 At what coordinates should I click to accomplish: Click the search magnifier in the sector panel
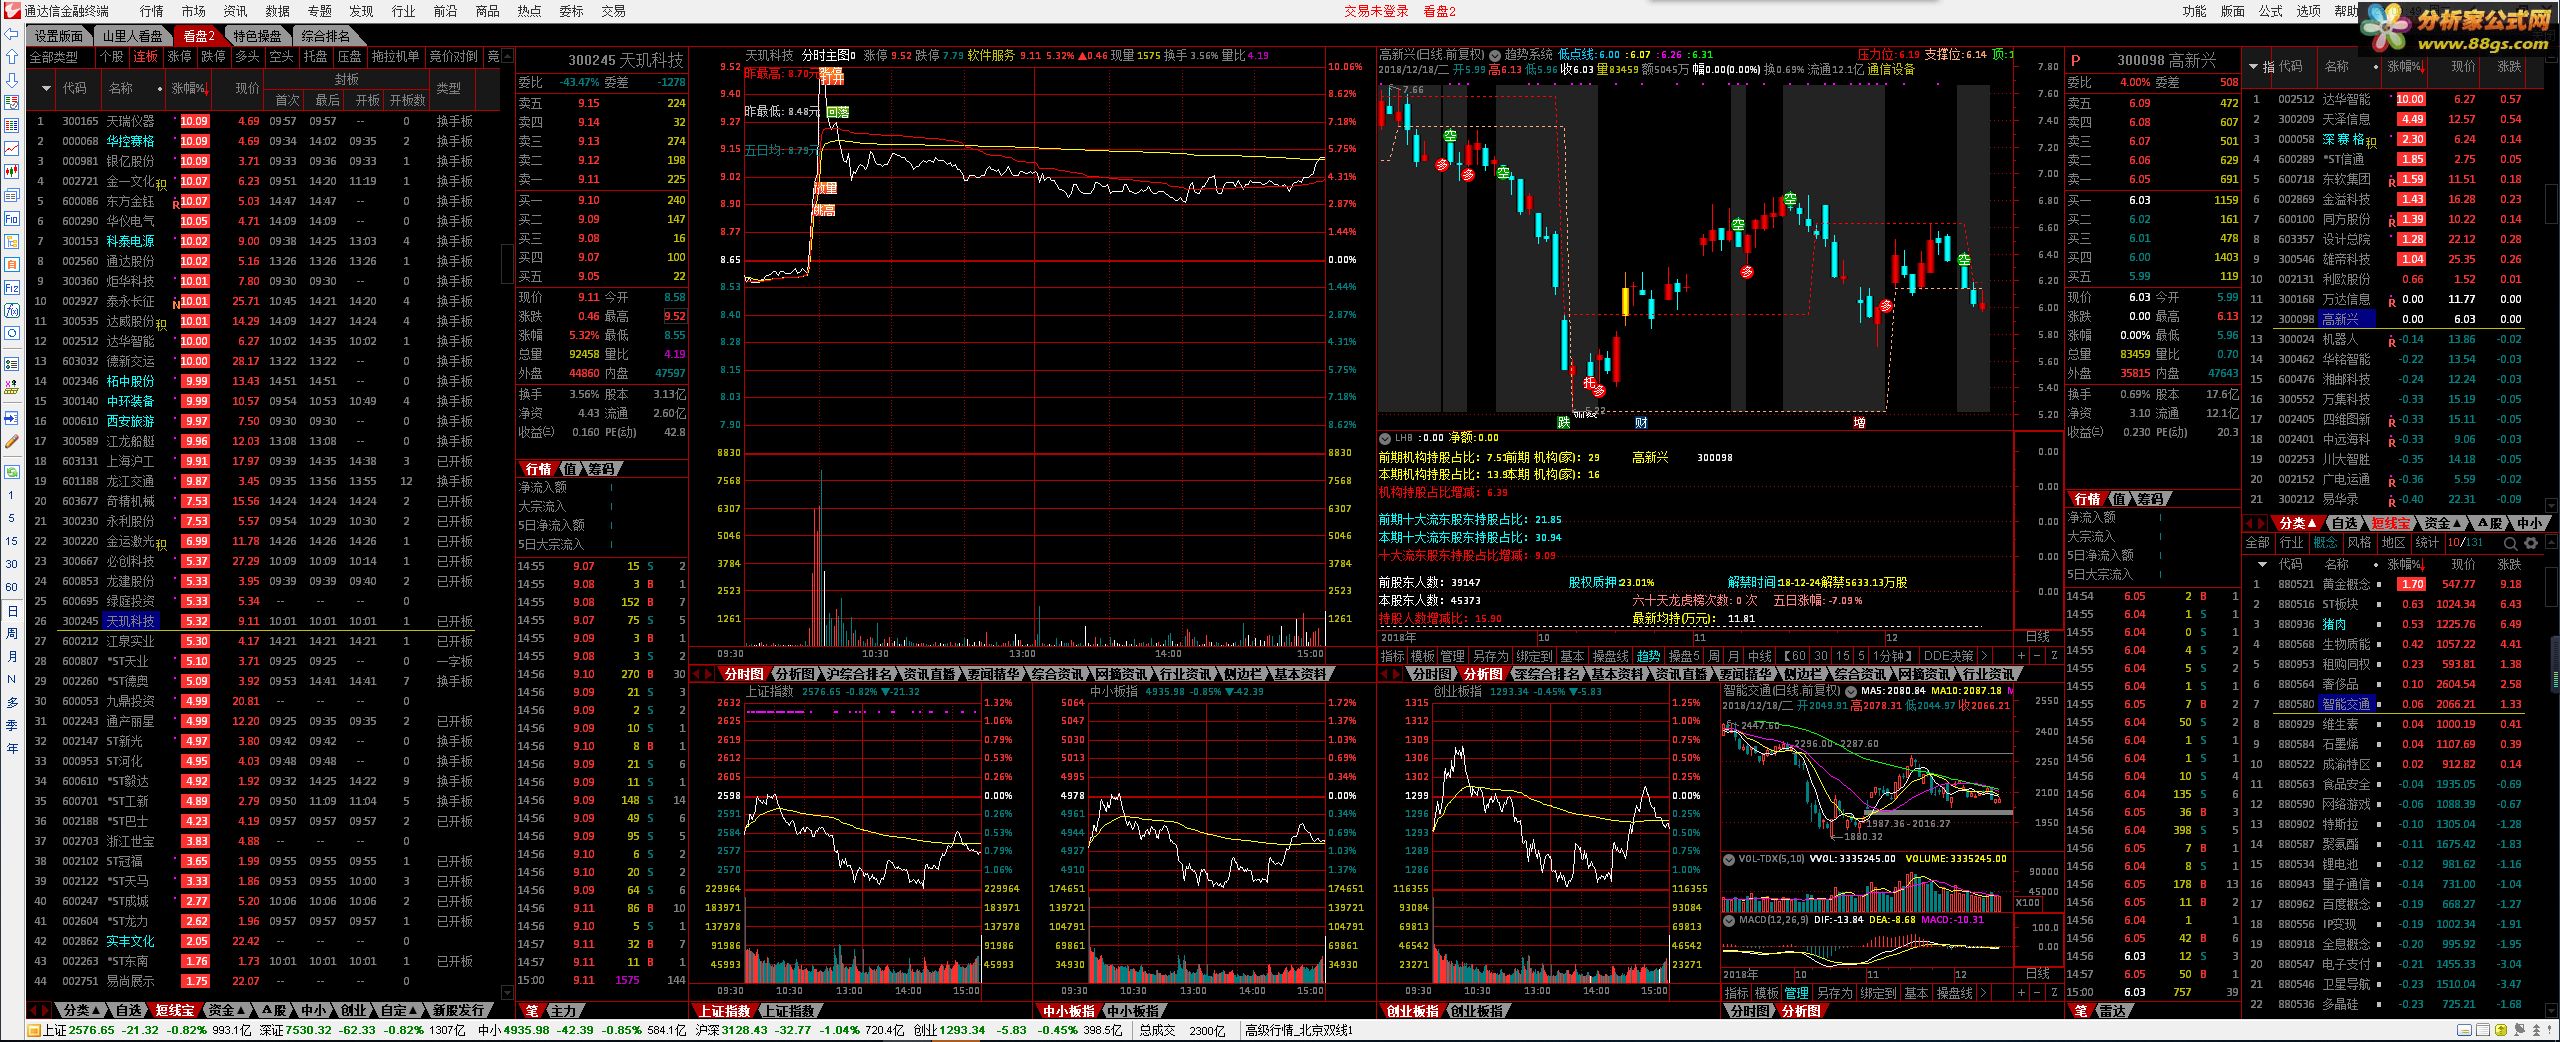coord(2511,543)
